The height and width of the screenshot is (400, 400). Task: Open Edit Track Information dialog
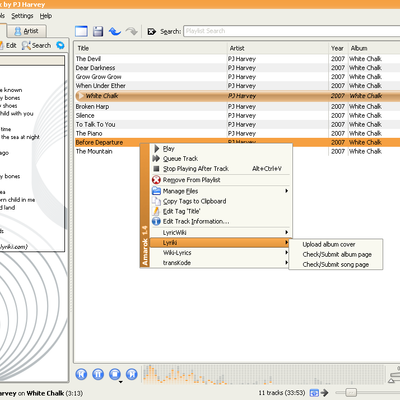click(221, 221)
